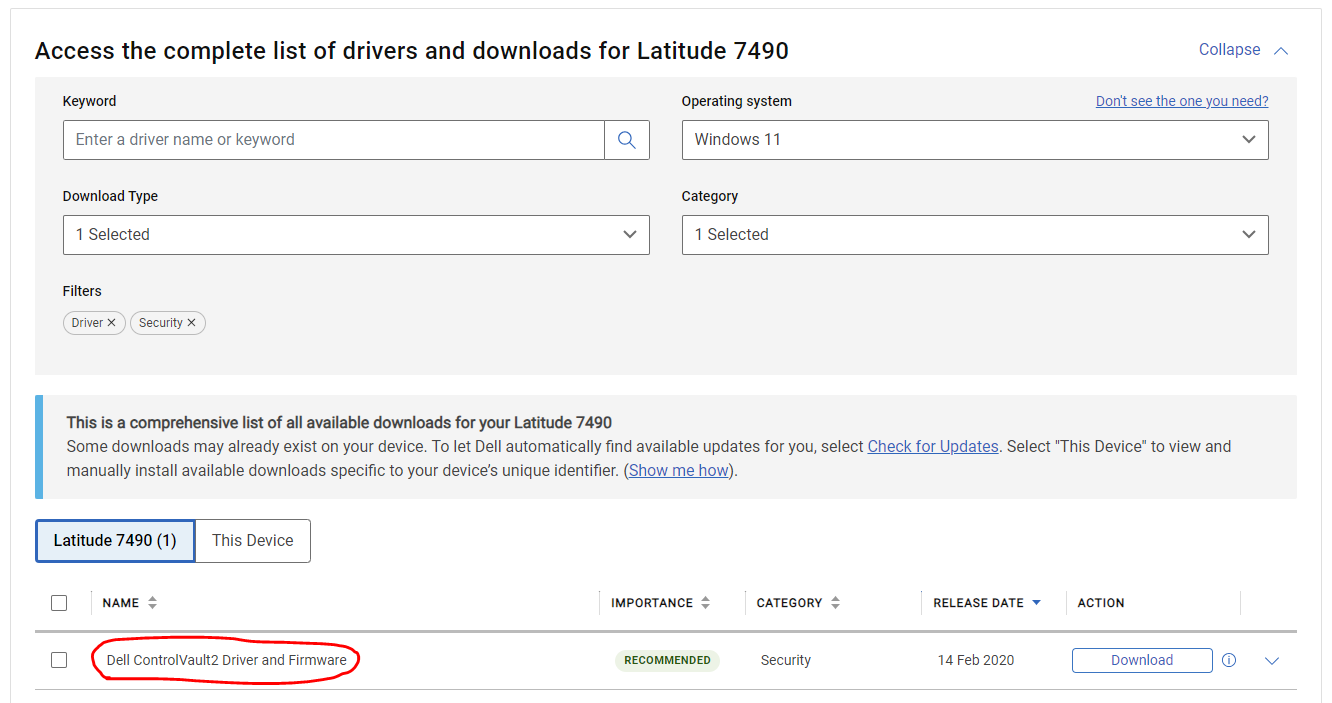The image size is (1332, 703).
Task: Open the Show me how link
Action: coord(679,470)
